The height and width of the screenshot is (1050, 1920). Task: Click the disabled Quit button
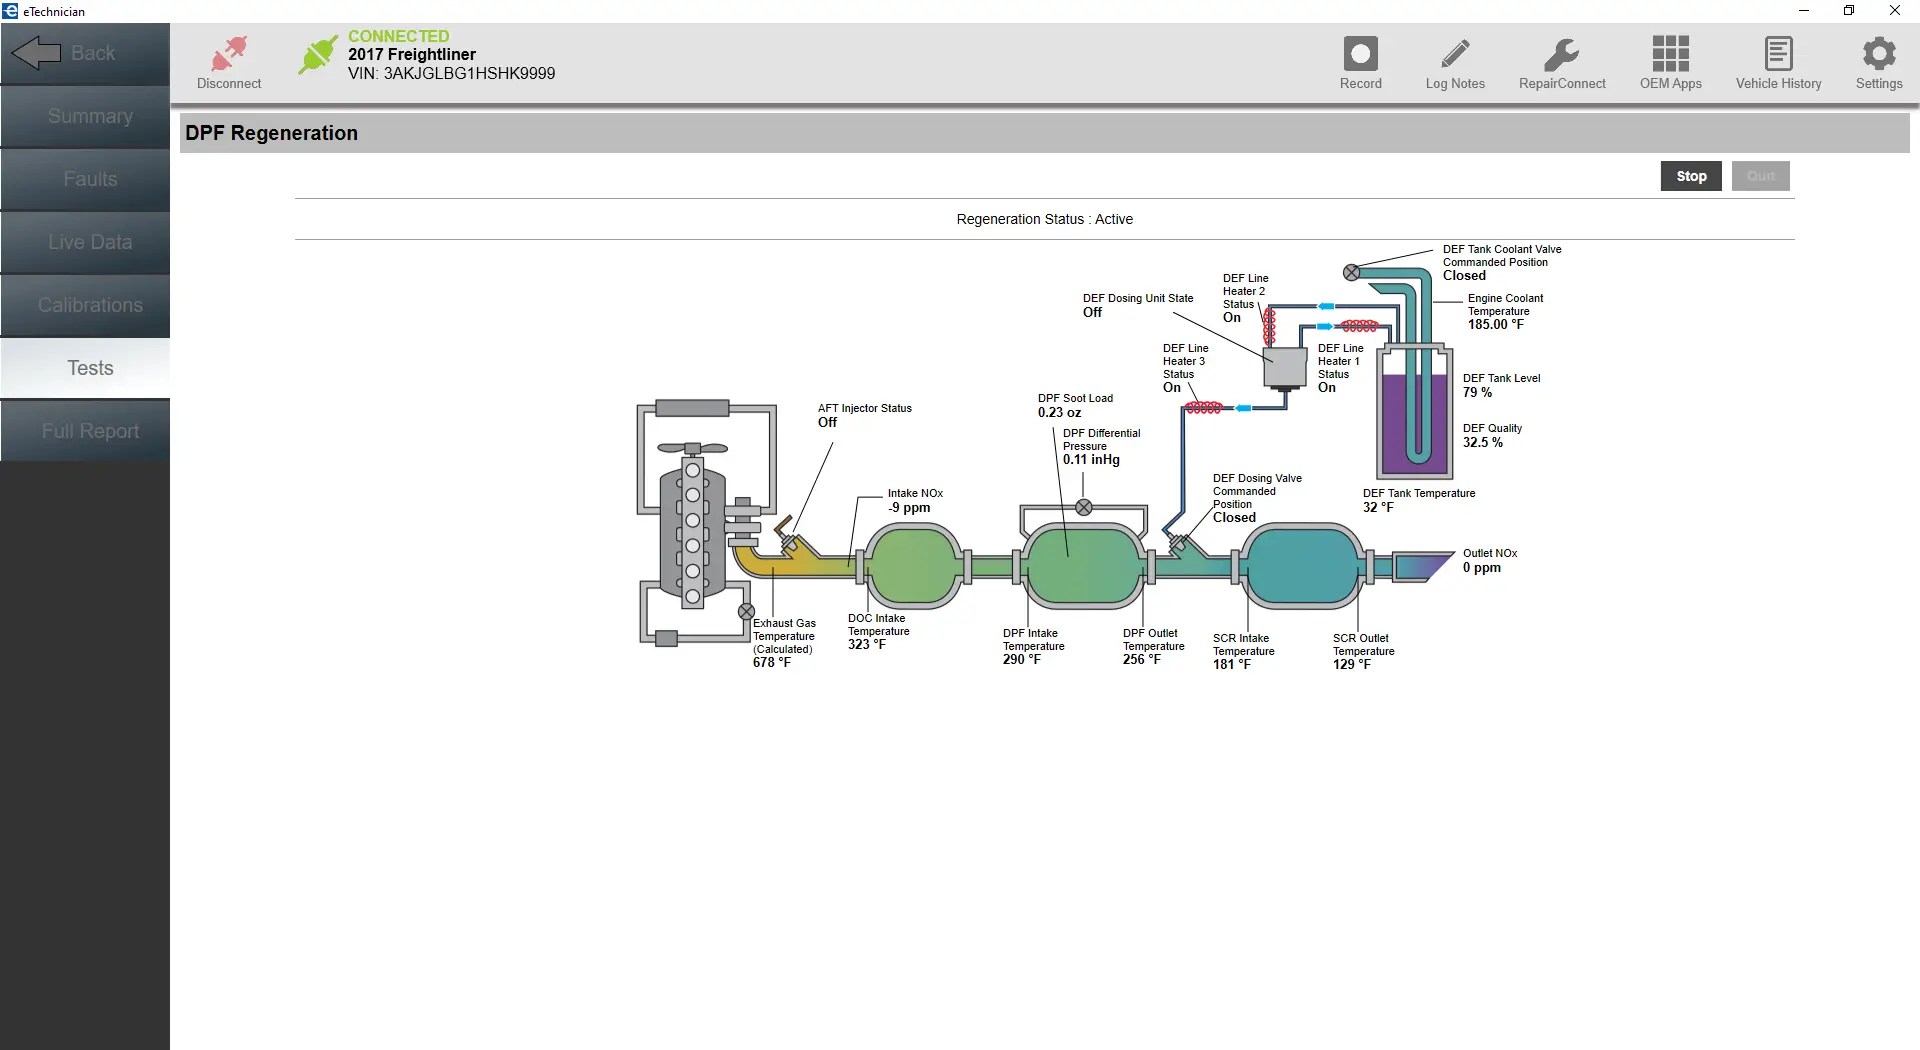coord(1760,175)
